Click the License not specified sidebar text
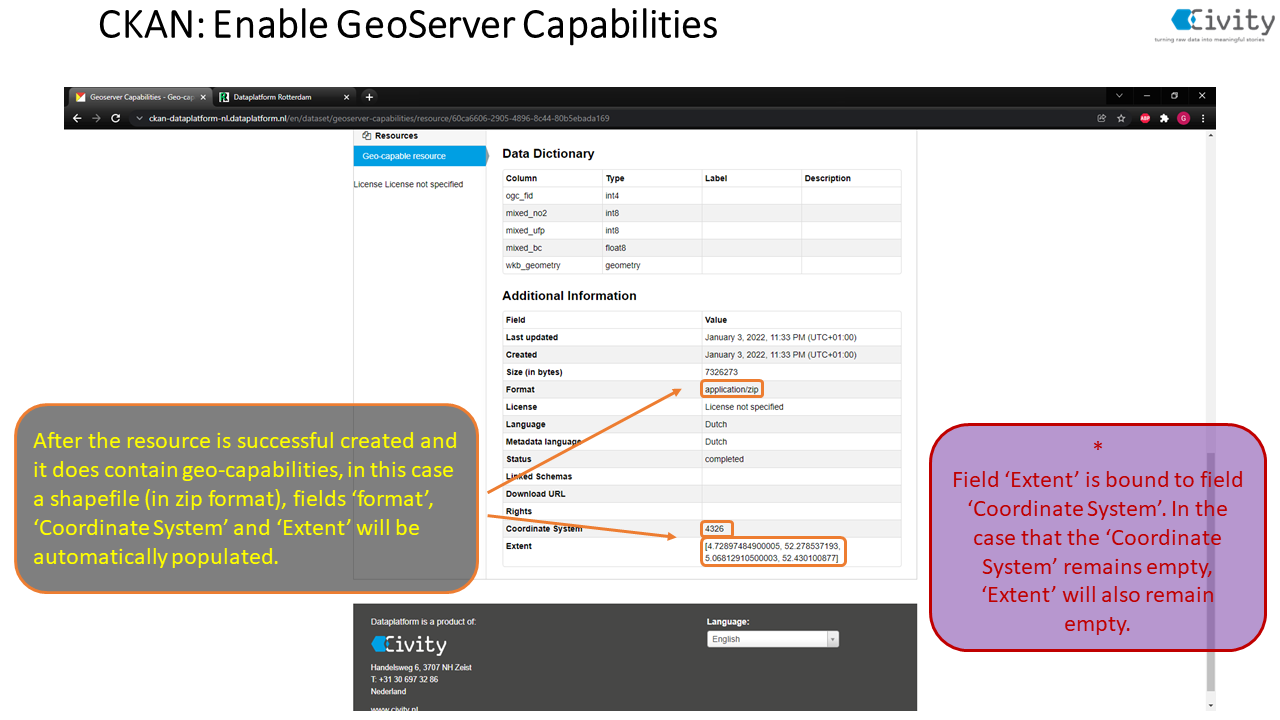 (x=408, y=184)
